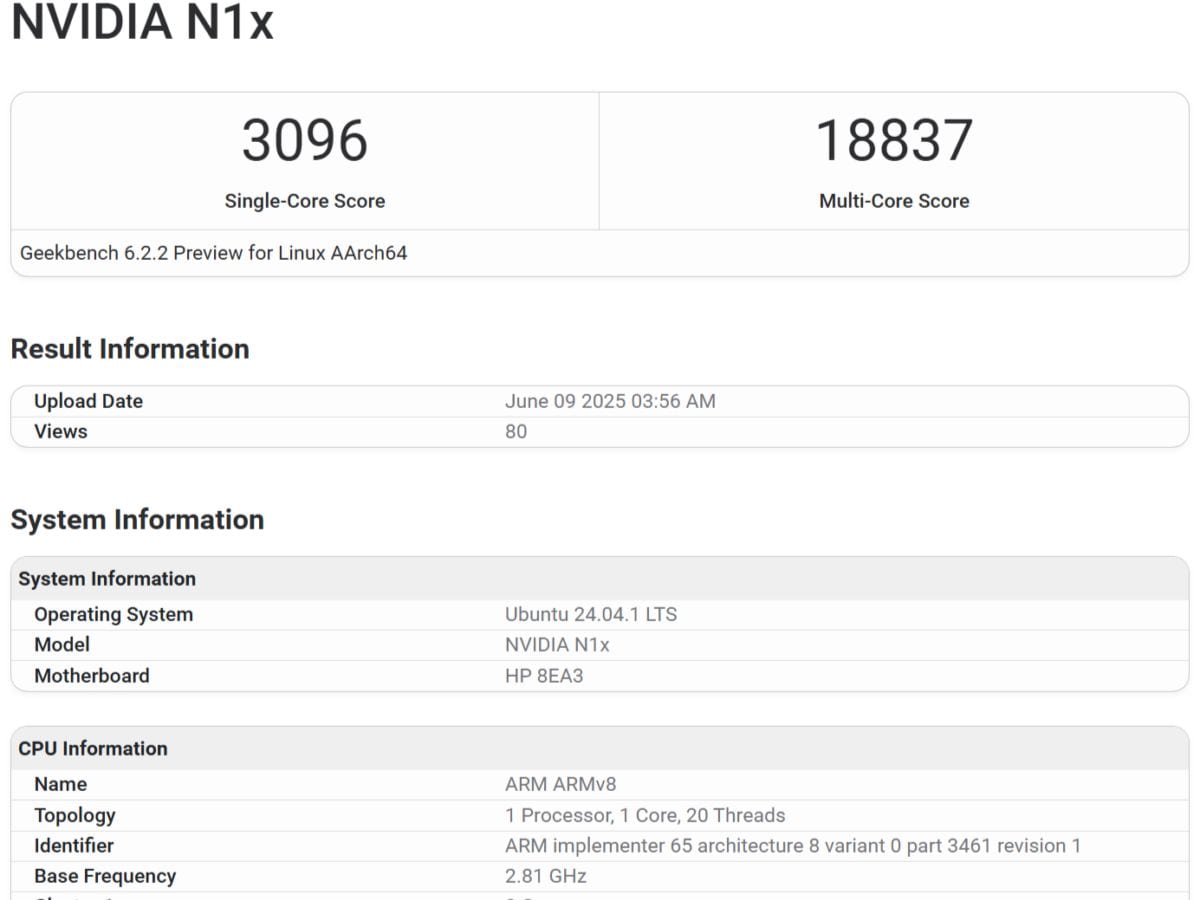Select the Ubuntu 24.04.1 LTS value
Viewport: 1200px width, 900px height.
591,614
